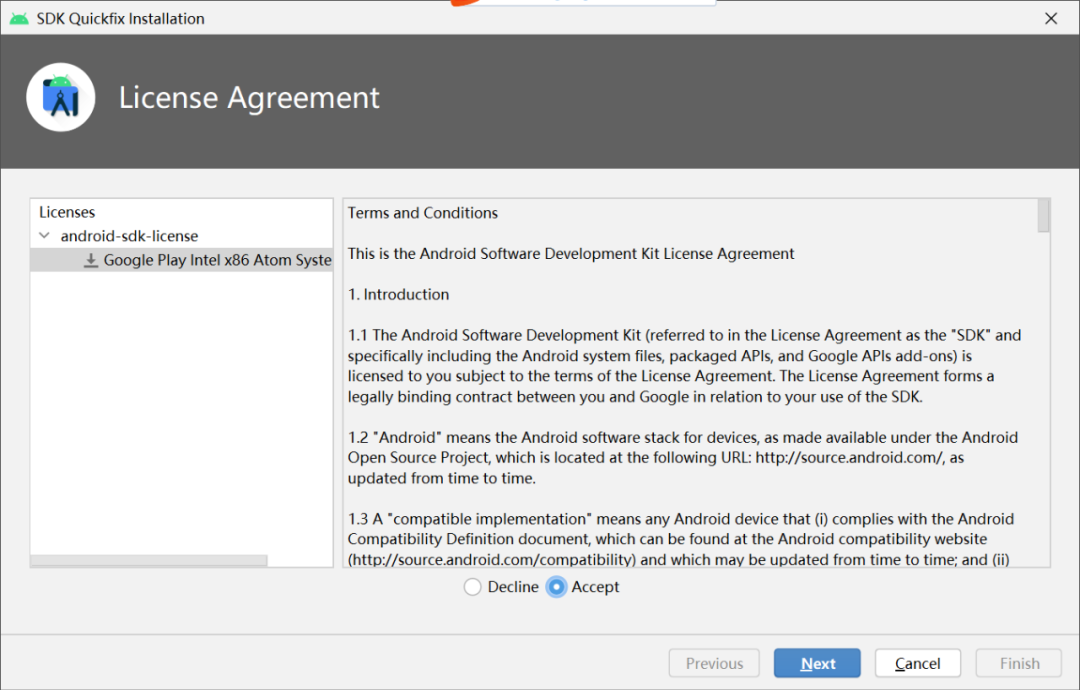1080x690 pixels.
Task: Close the SDK Quickfix Installation dialog
Action: tap(1050, 19)
